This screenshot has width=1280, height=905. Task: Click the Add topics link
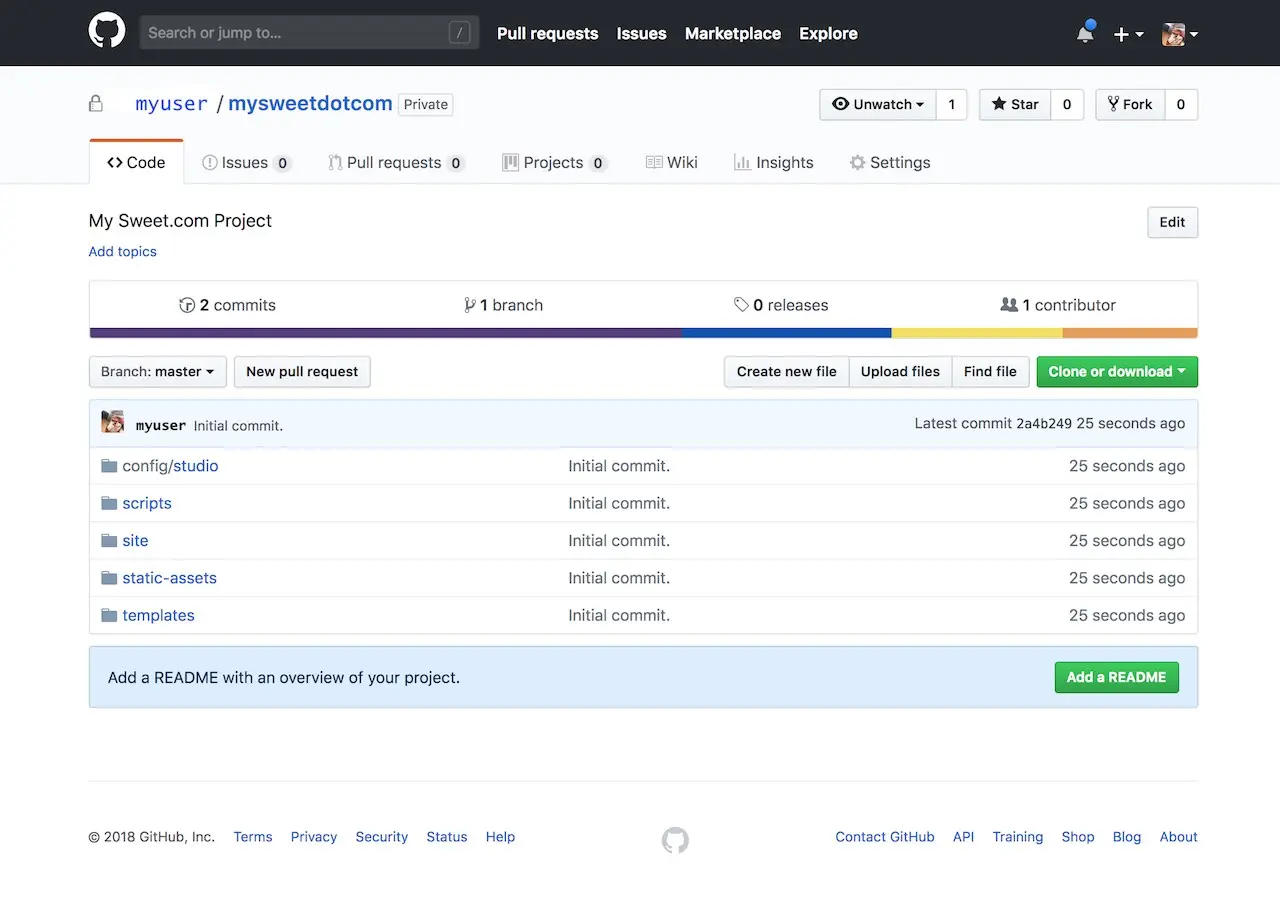click(123, 251)
